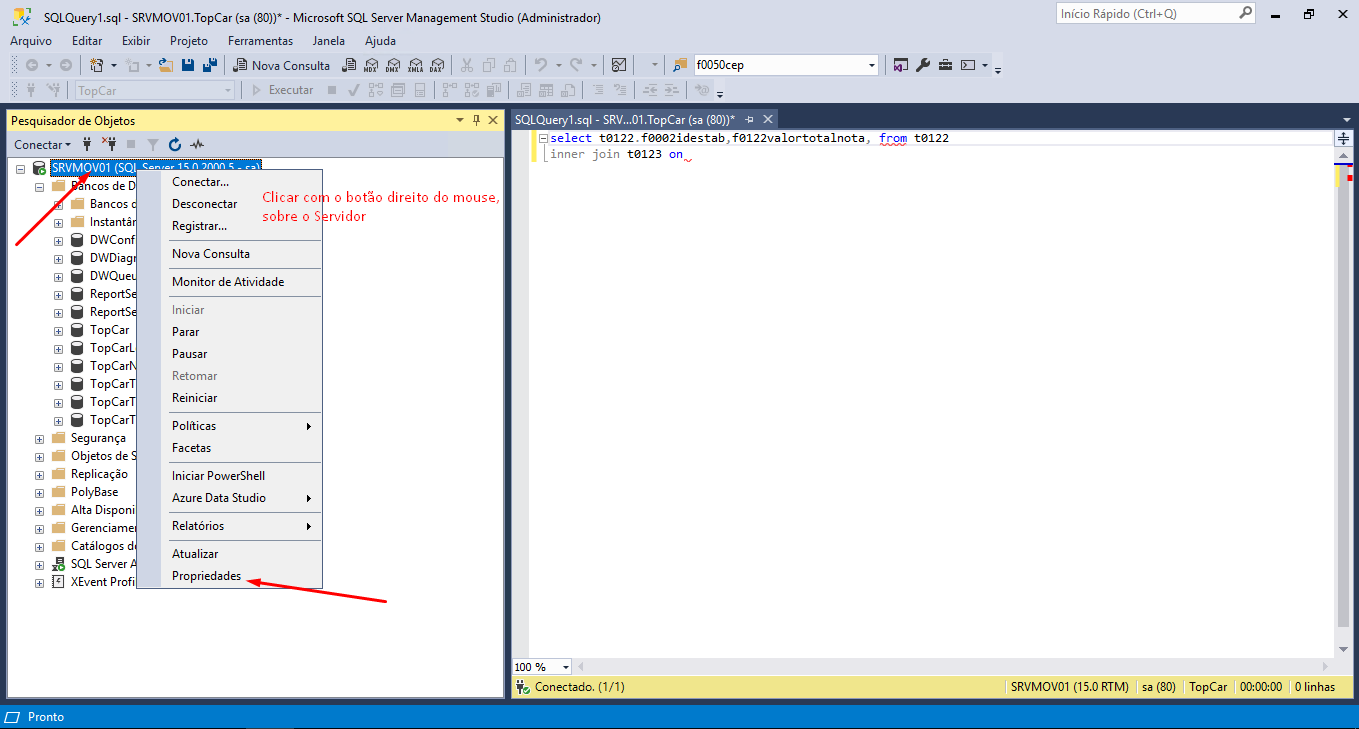Click '0 linhas' in the status bar
Screen dimensions: 1359x729
click(x=1315, y=687)
